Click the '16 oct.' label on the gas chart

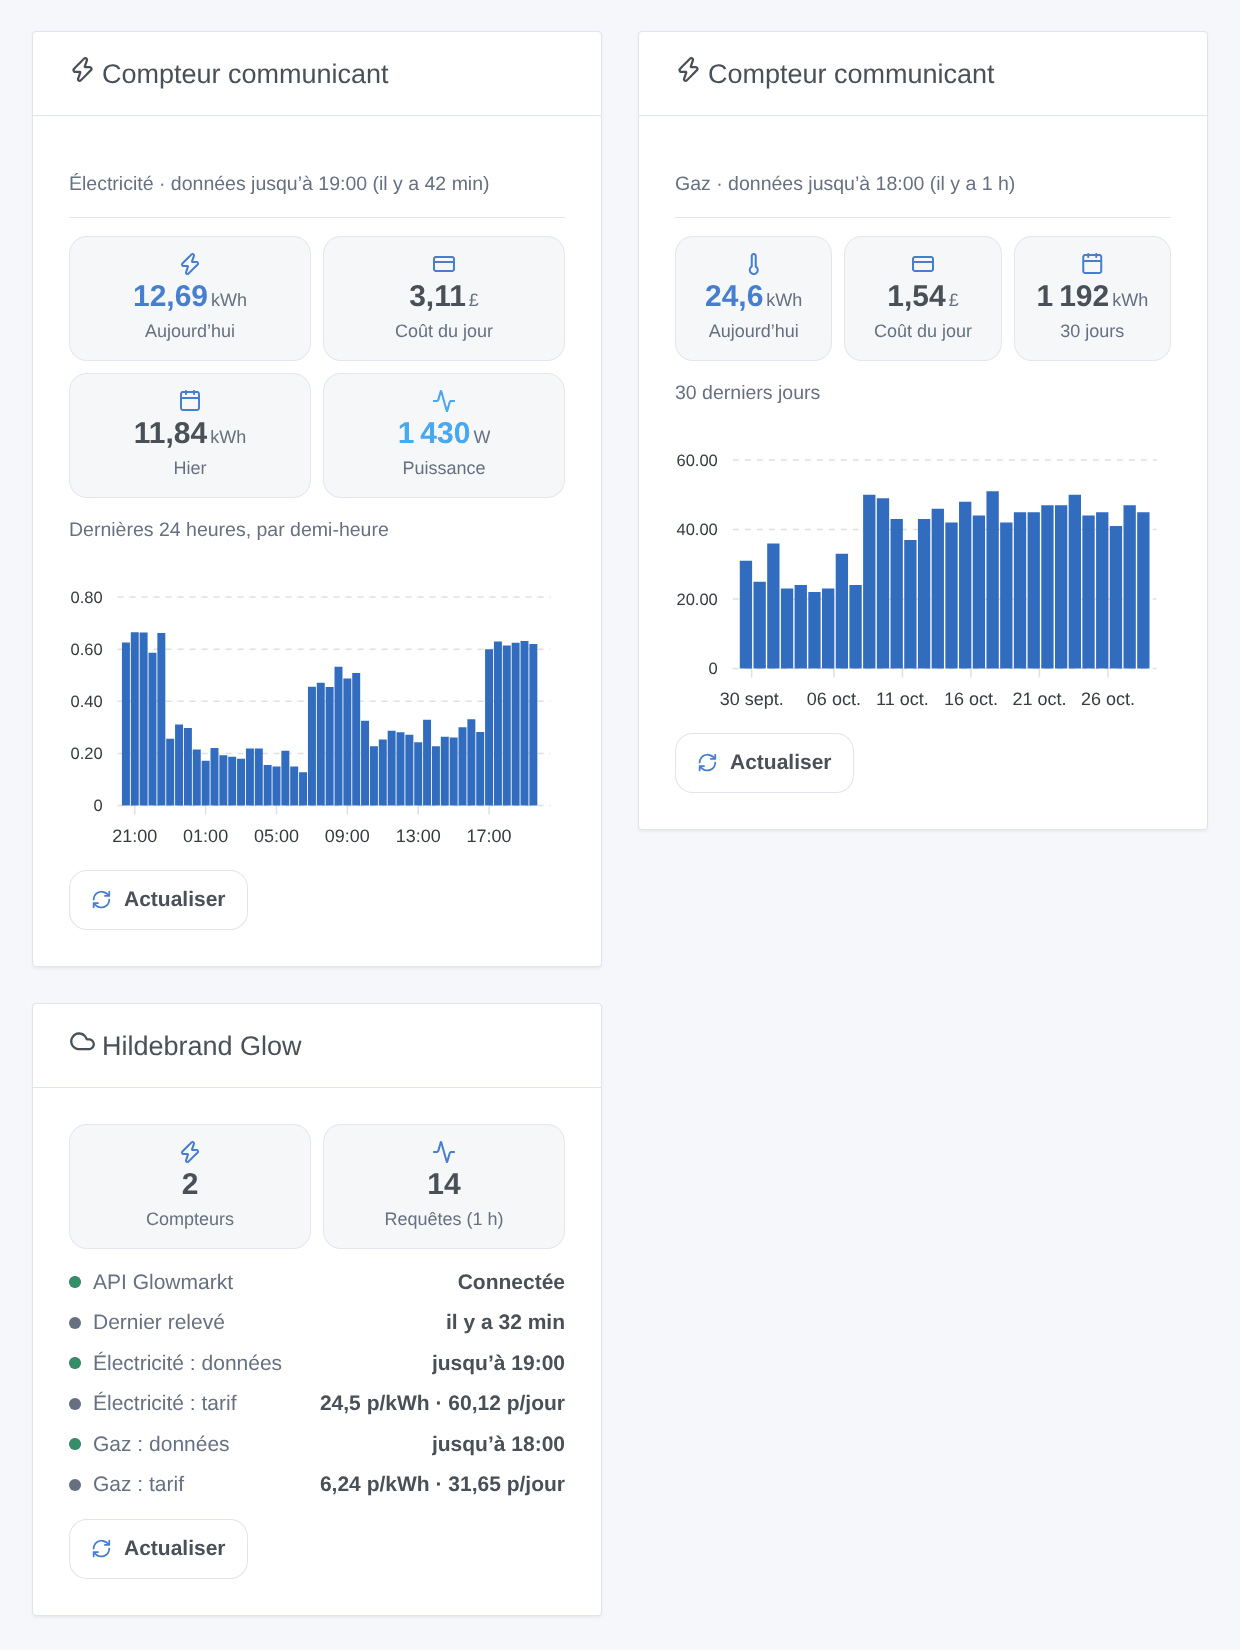tap(971, 699)
